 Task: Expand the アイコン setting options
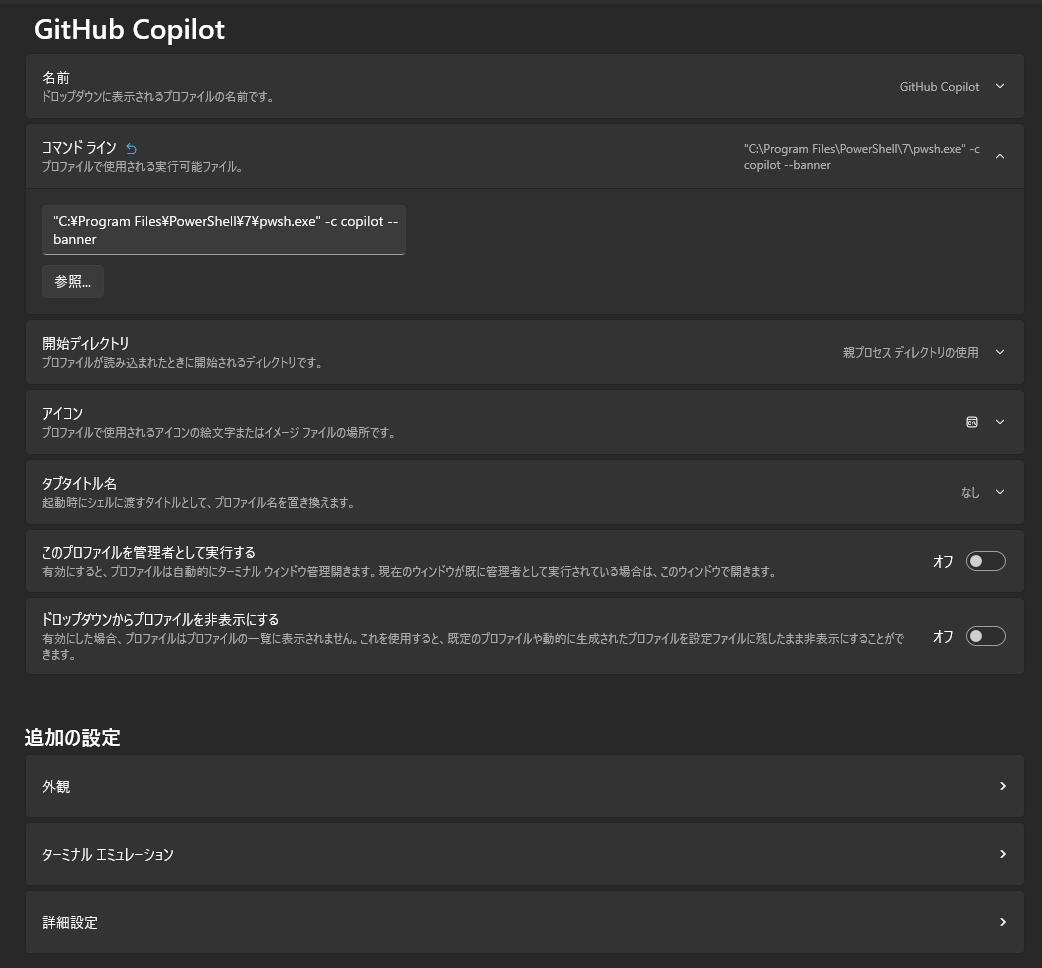coord(999,421)
